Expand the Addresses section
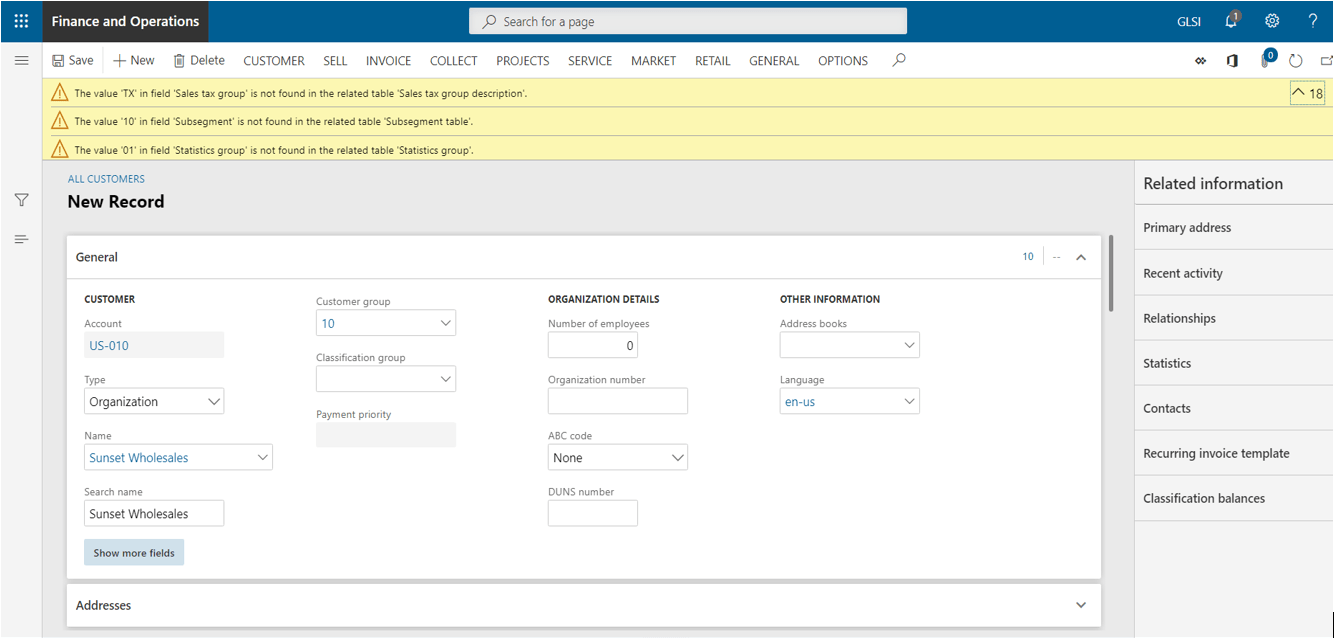Viewport: 1334px width, 638px height. tap(1081, 605)
